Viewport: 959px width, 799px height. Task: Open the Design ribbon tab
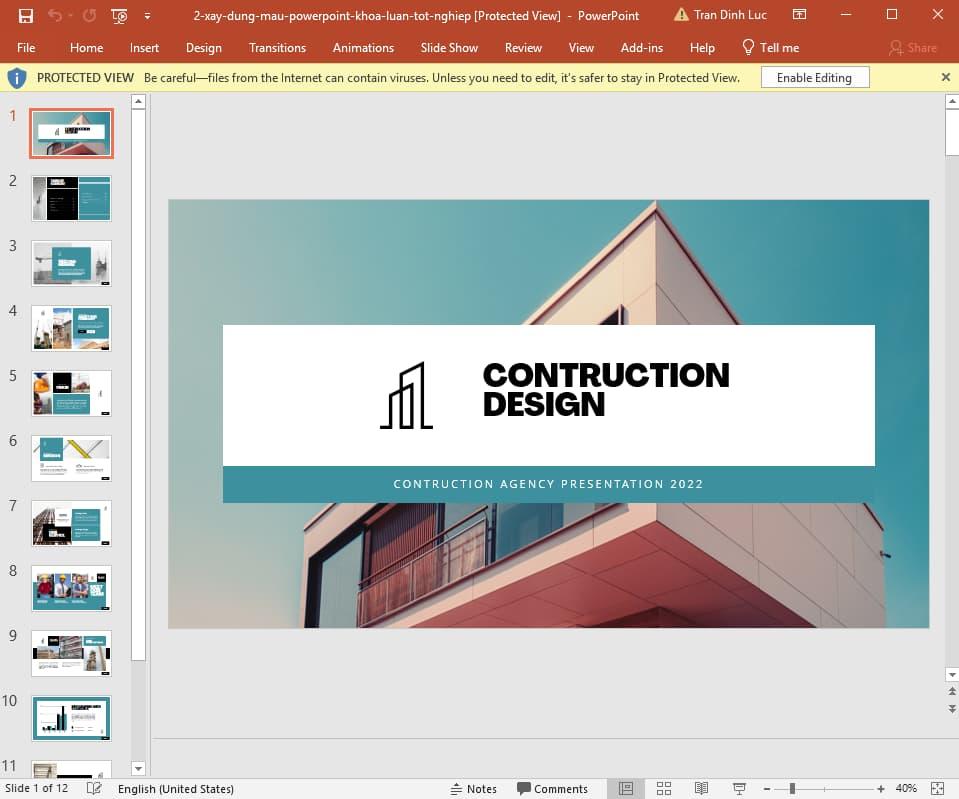(204, 47)
